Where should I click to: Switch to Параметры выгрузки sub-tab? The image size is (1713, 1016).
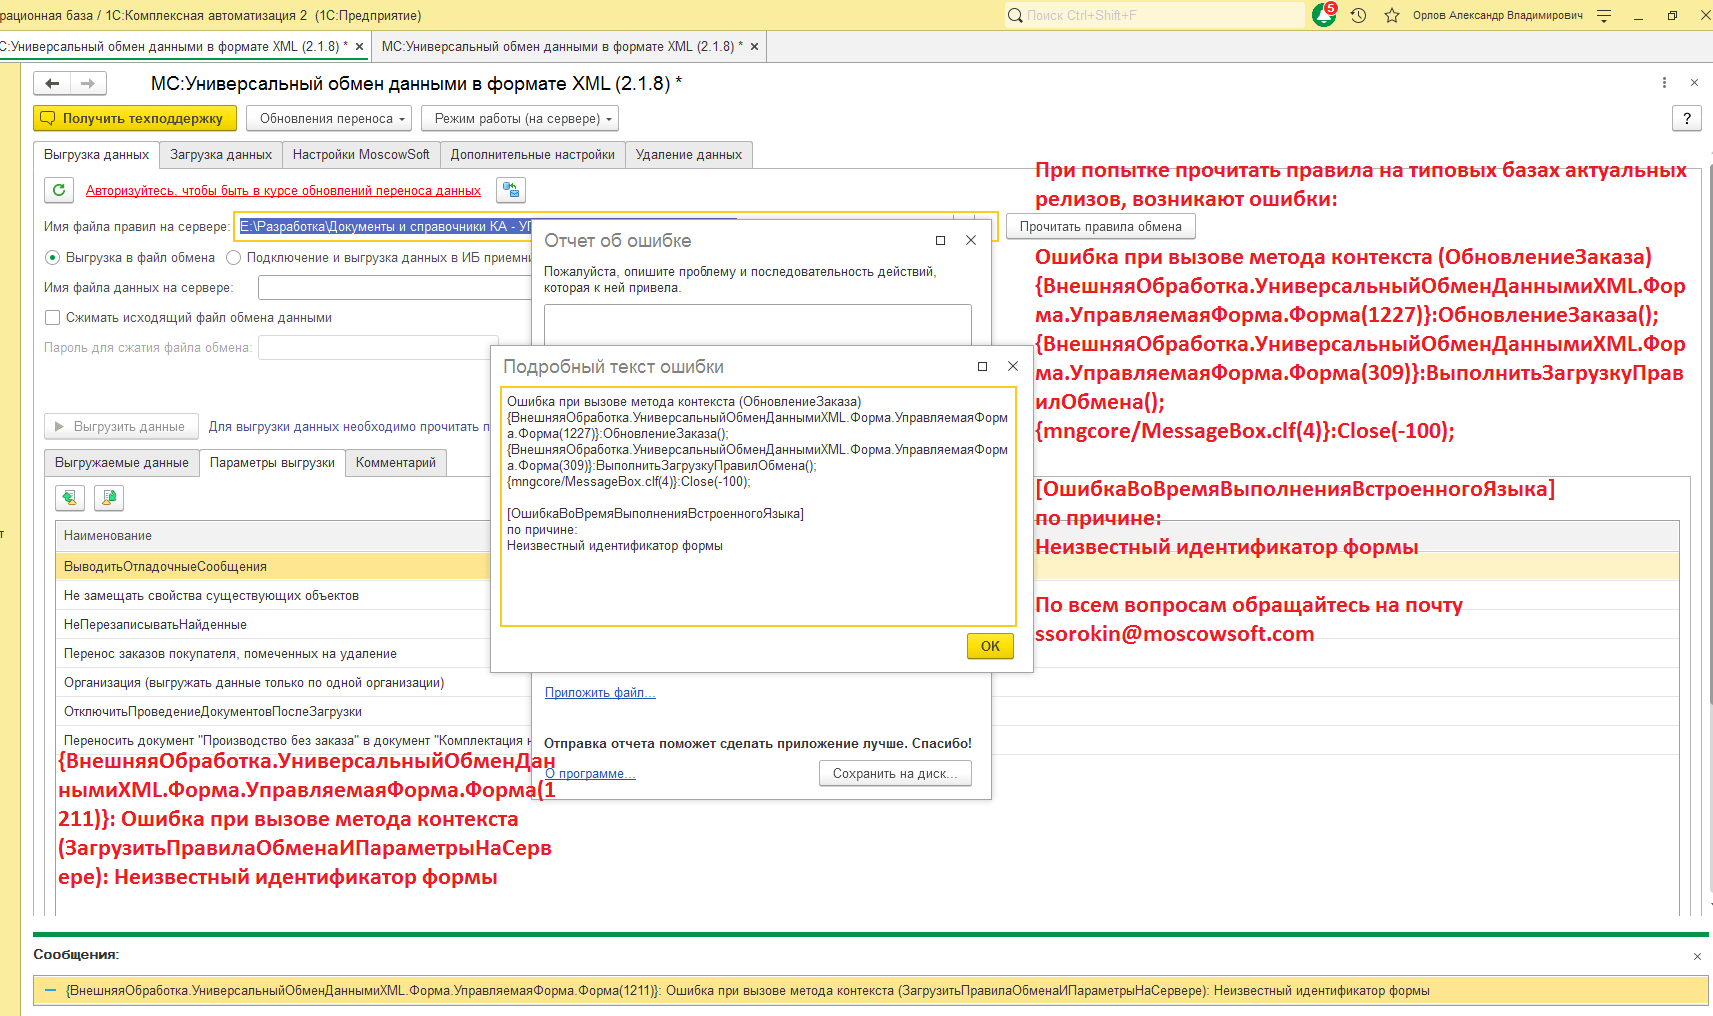[272, 463]
